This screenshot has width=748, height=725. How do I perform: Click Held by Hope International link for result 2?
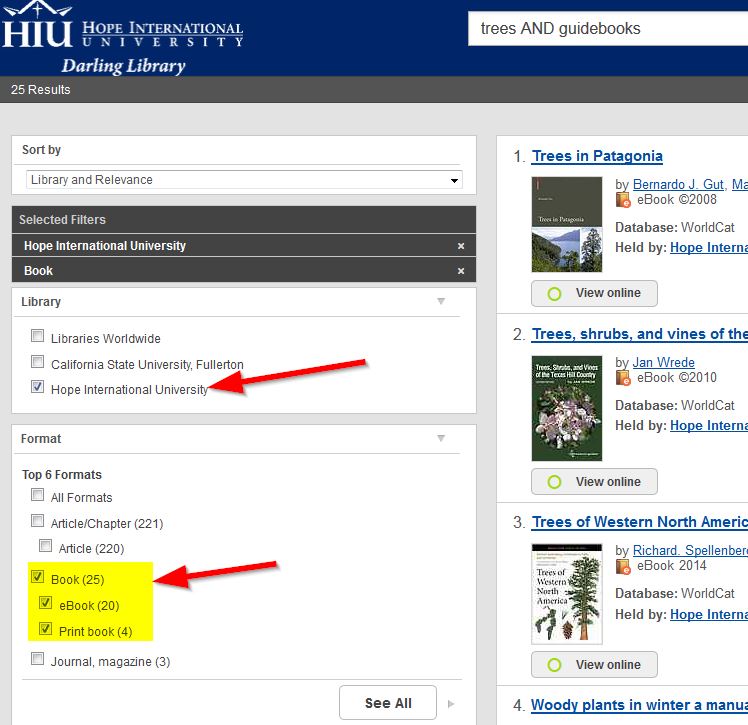709,425
